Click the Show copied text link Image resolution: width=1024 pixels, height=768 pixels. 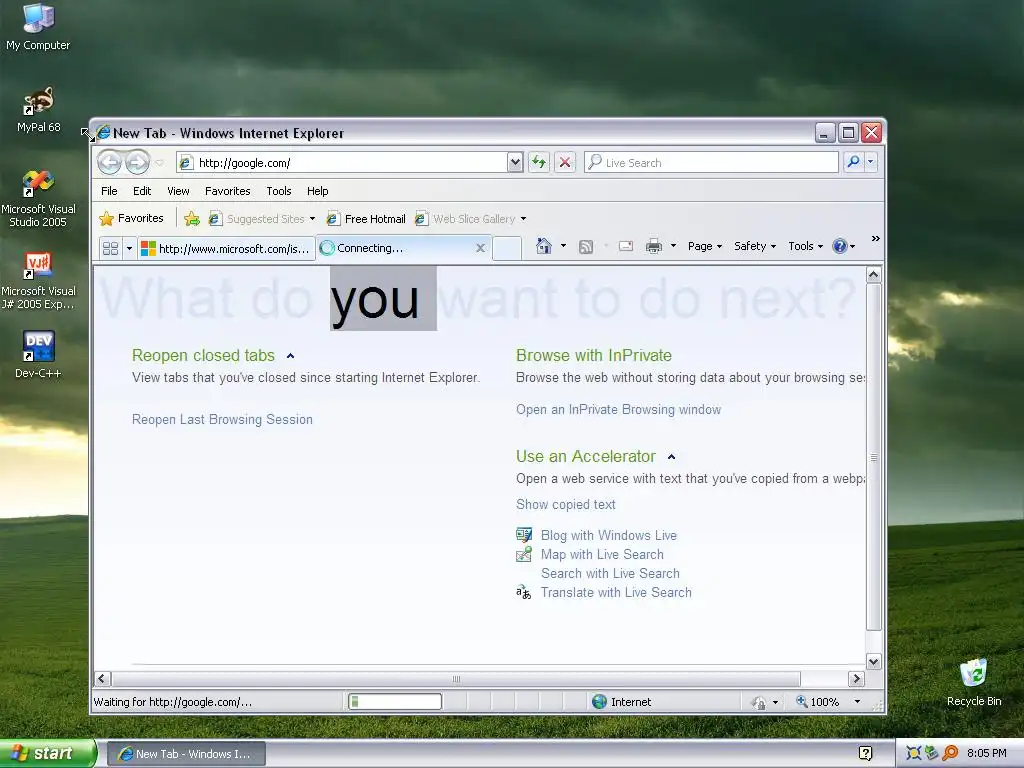click(566, 504)
